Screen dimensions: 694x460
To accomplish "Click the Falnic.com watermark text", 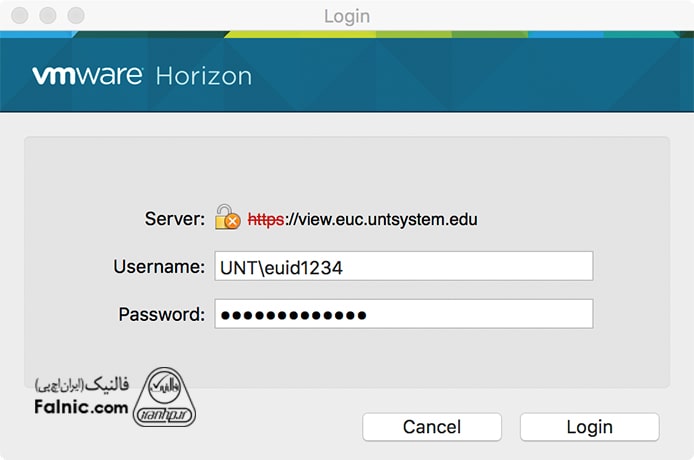I will click(x=81, y=407).
